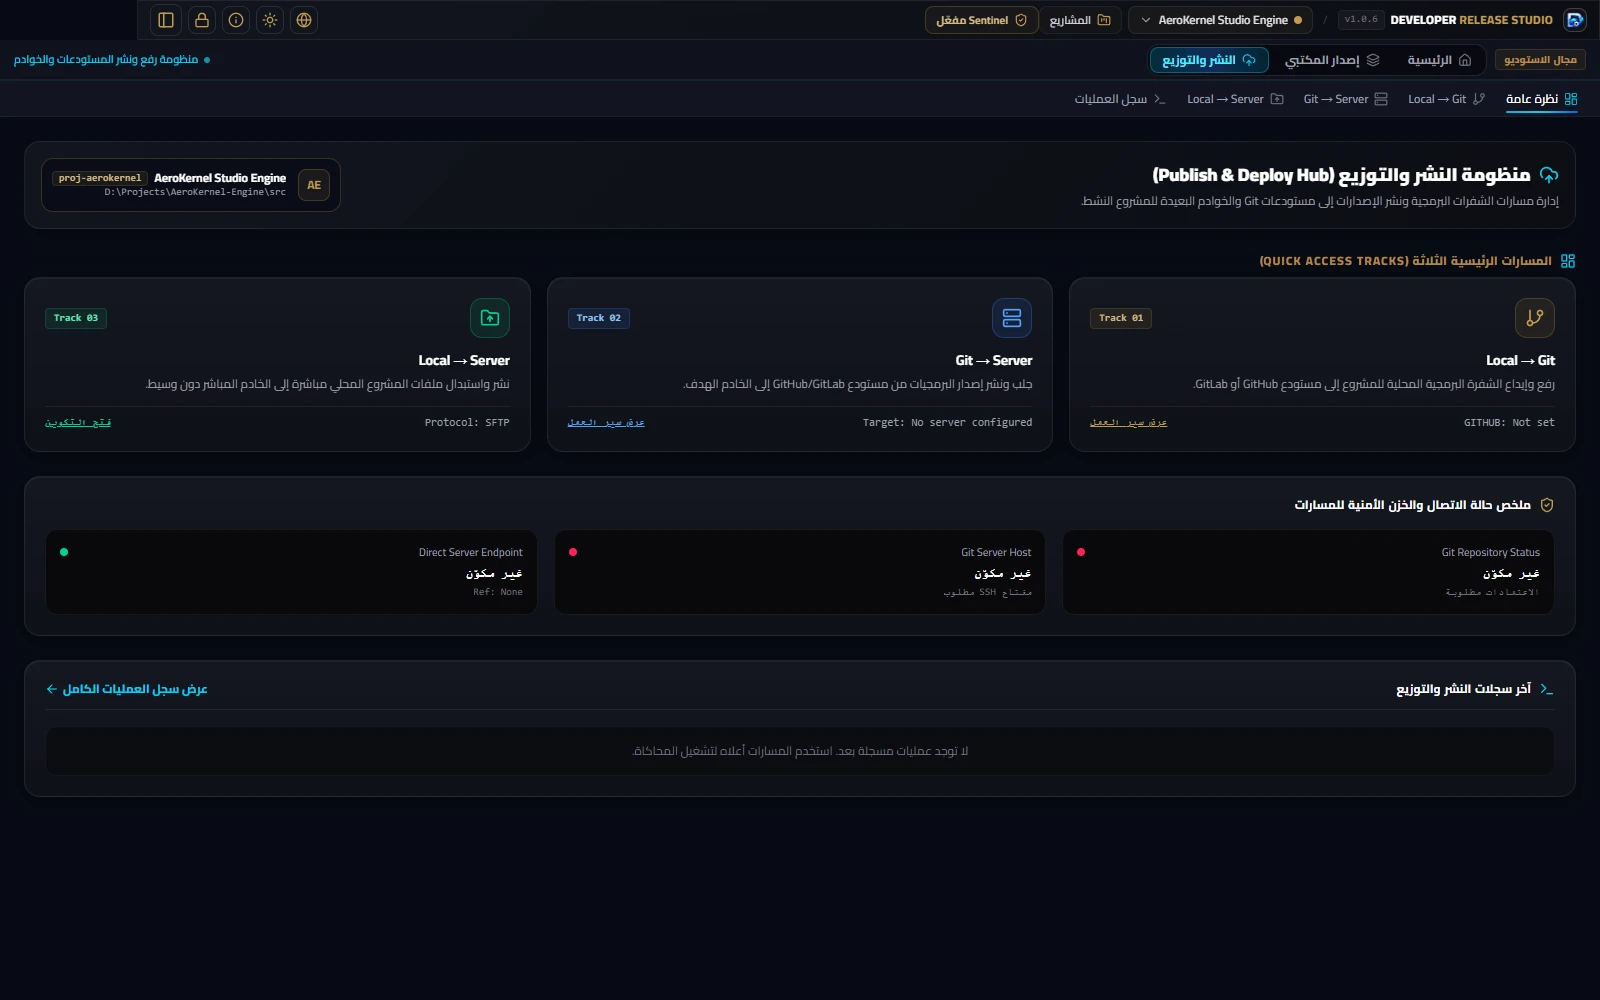
Task: Click the grid icon beside Quick Access Tracks
Action: point(1567,261)
